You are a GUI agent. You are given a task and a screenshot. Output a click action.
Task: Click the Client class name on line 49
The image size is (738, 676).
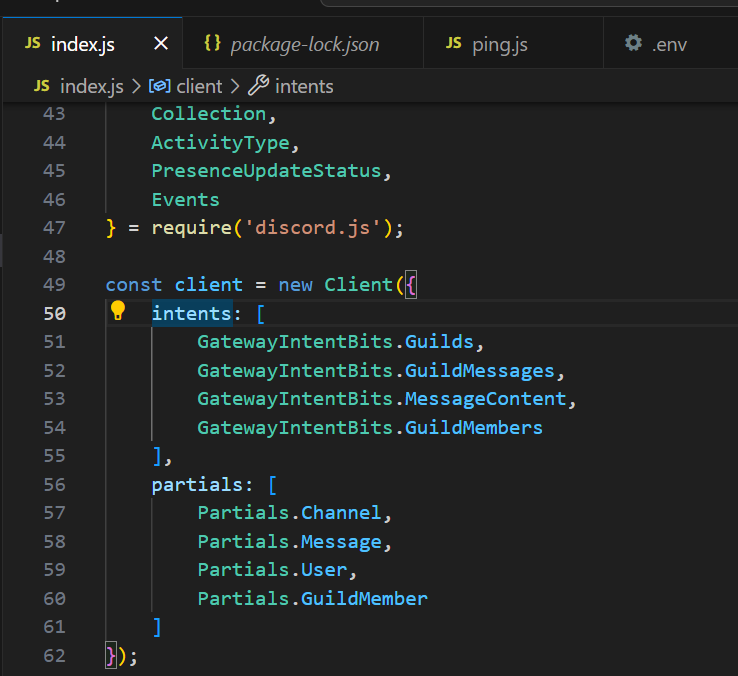click(x=358, y=285)
